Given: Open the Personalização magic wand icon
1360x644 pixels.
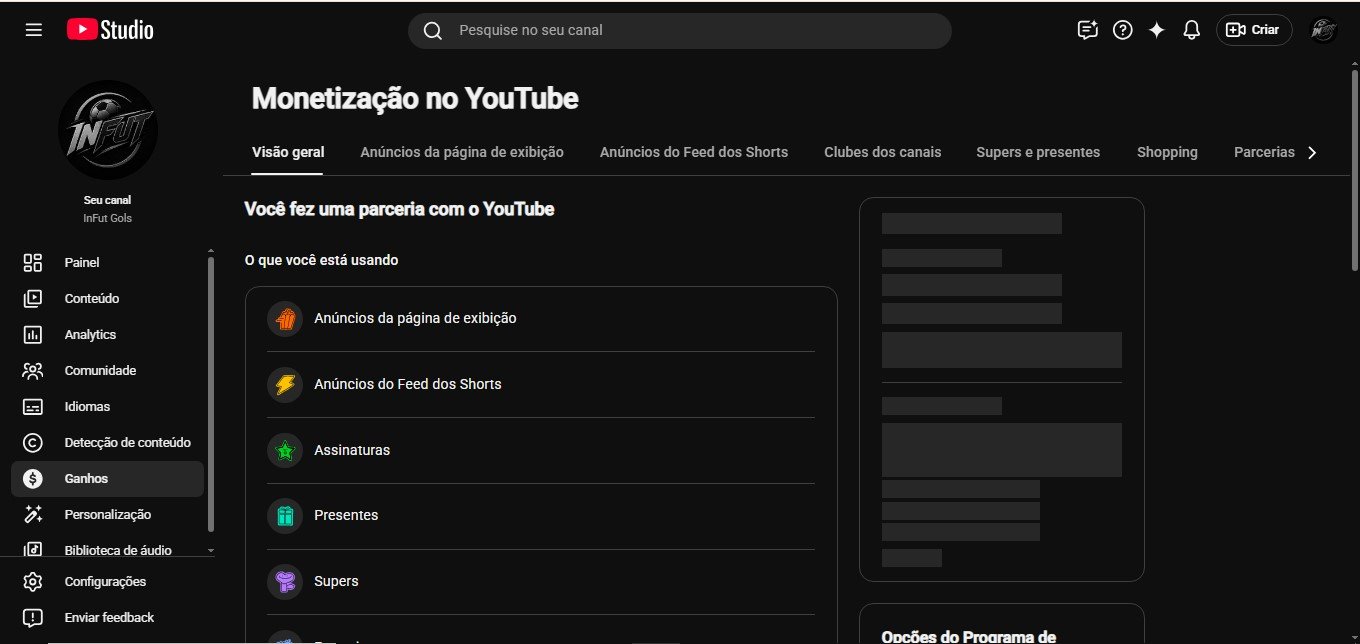Looking at the screenshot, I should point(33,514).
